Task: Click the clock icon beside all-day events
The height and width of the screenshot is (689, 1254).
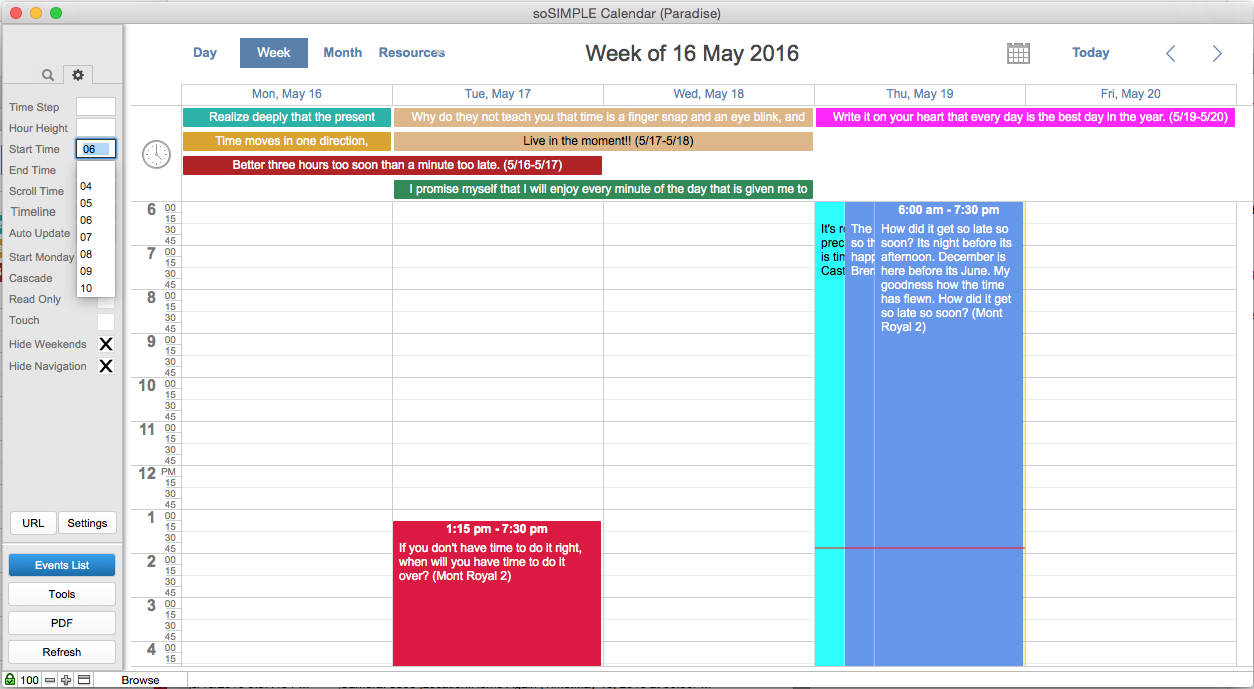Action: coord(156,154)
